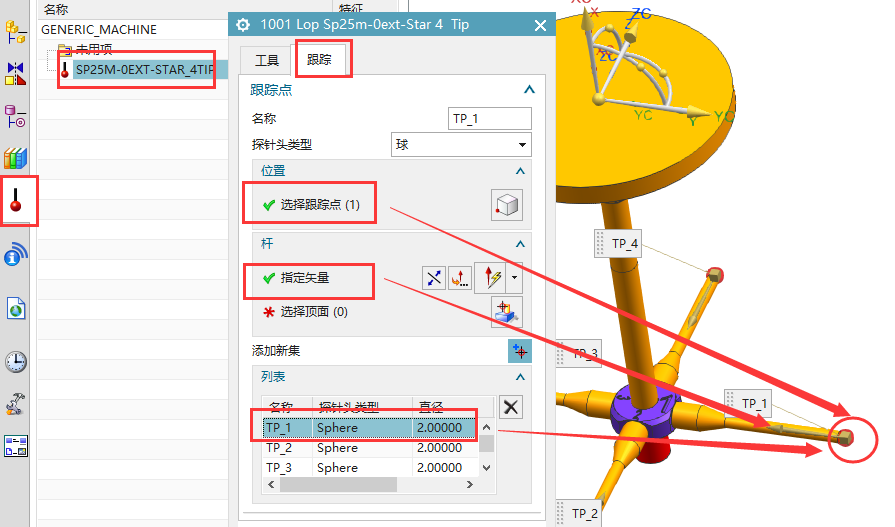
Task: Click the point dialog cube icon
Action: coord(507,205)
